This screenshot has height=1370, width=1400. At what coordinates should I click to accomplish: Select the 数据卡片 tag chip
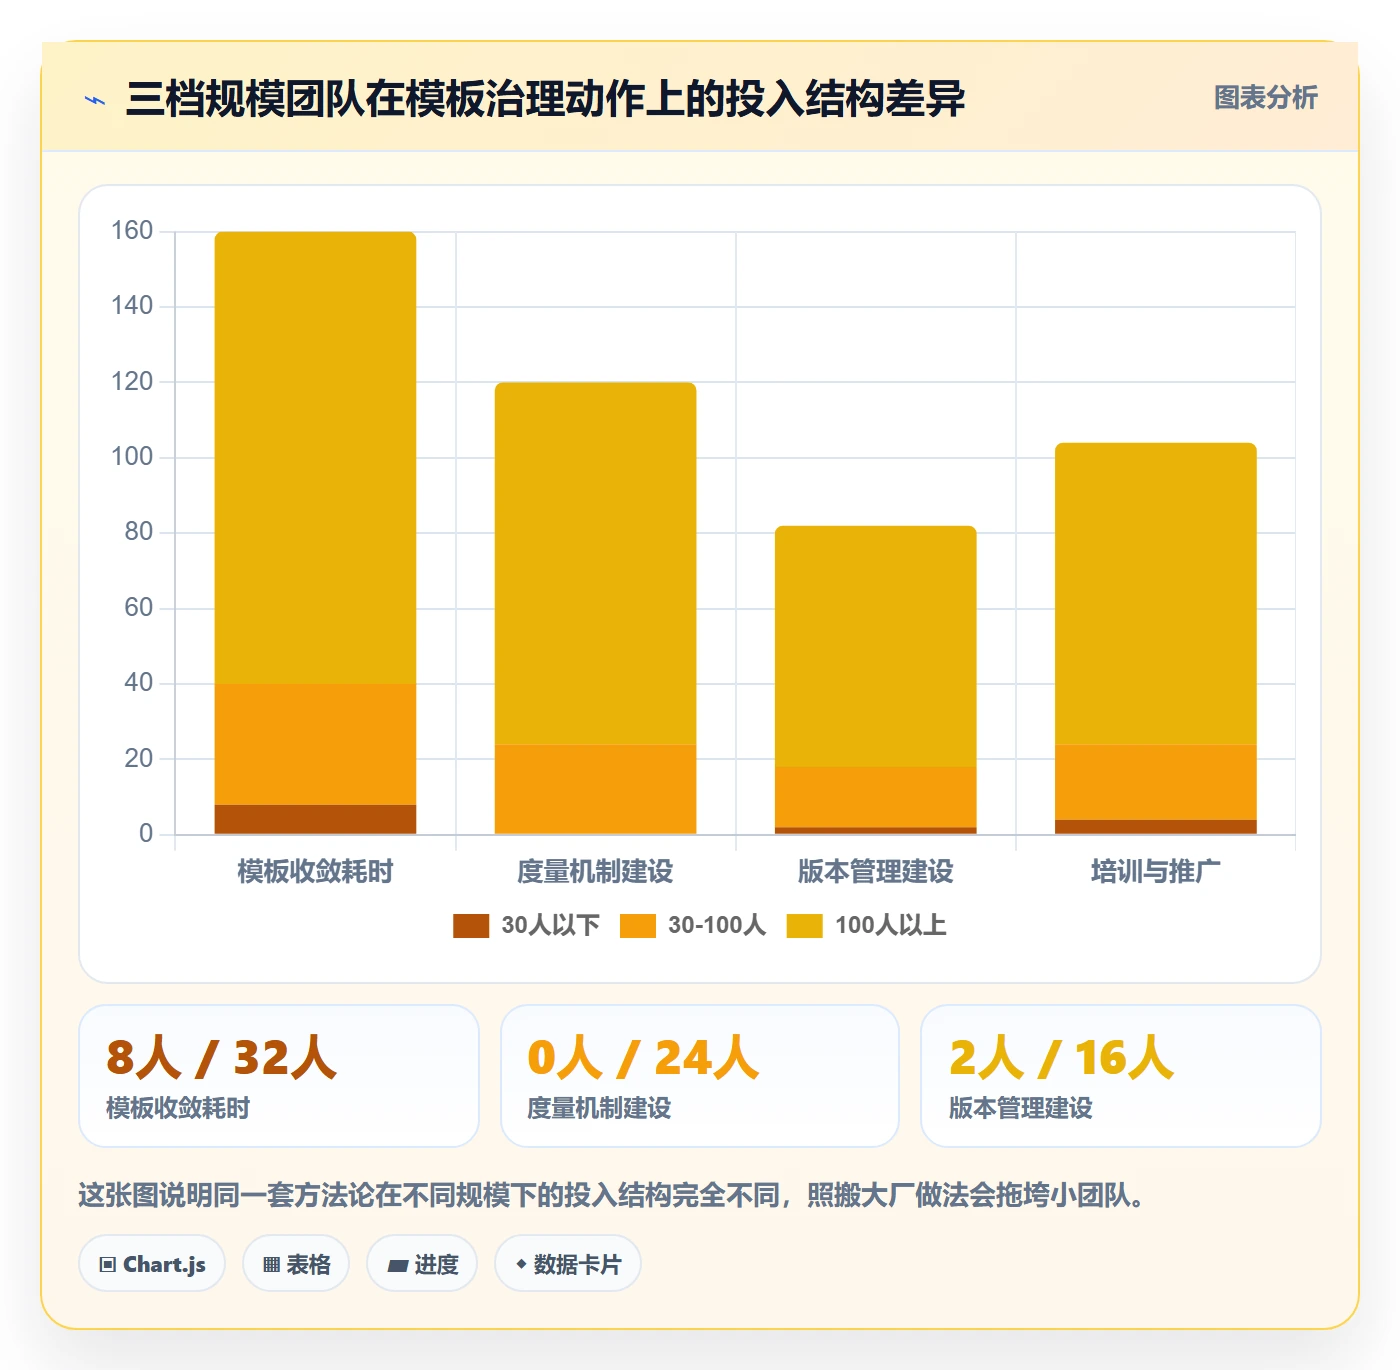click(568, 1264)
